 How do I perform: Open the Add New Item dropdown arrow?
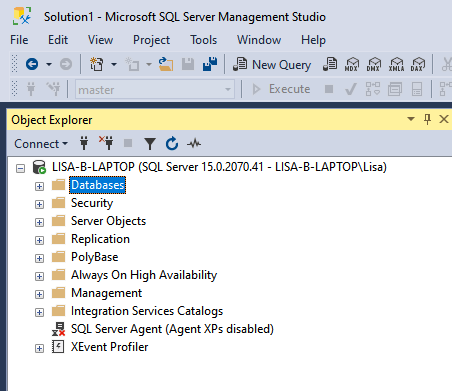pyautogui.click(x=149, y=64)
